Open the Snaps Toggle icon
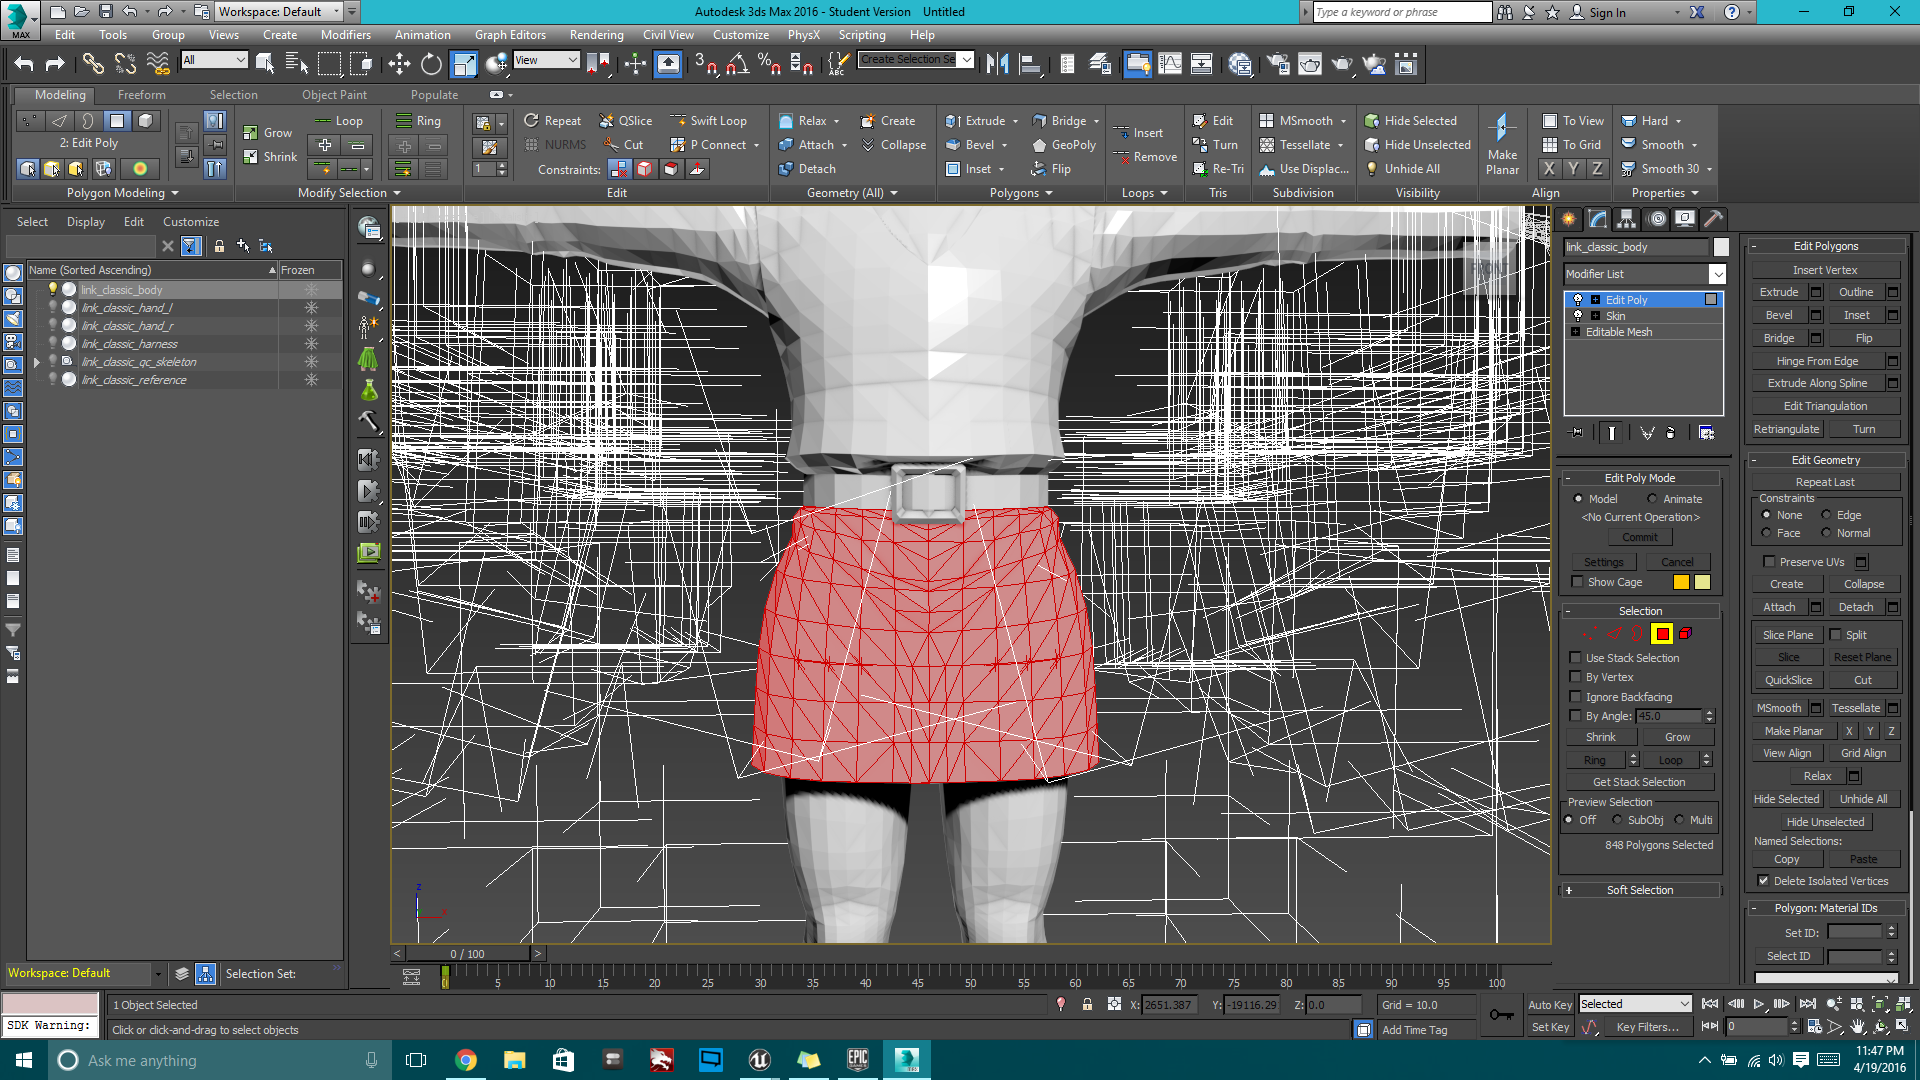This screenshot has width=1920, height=1080. click(705, 63)
